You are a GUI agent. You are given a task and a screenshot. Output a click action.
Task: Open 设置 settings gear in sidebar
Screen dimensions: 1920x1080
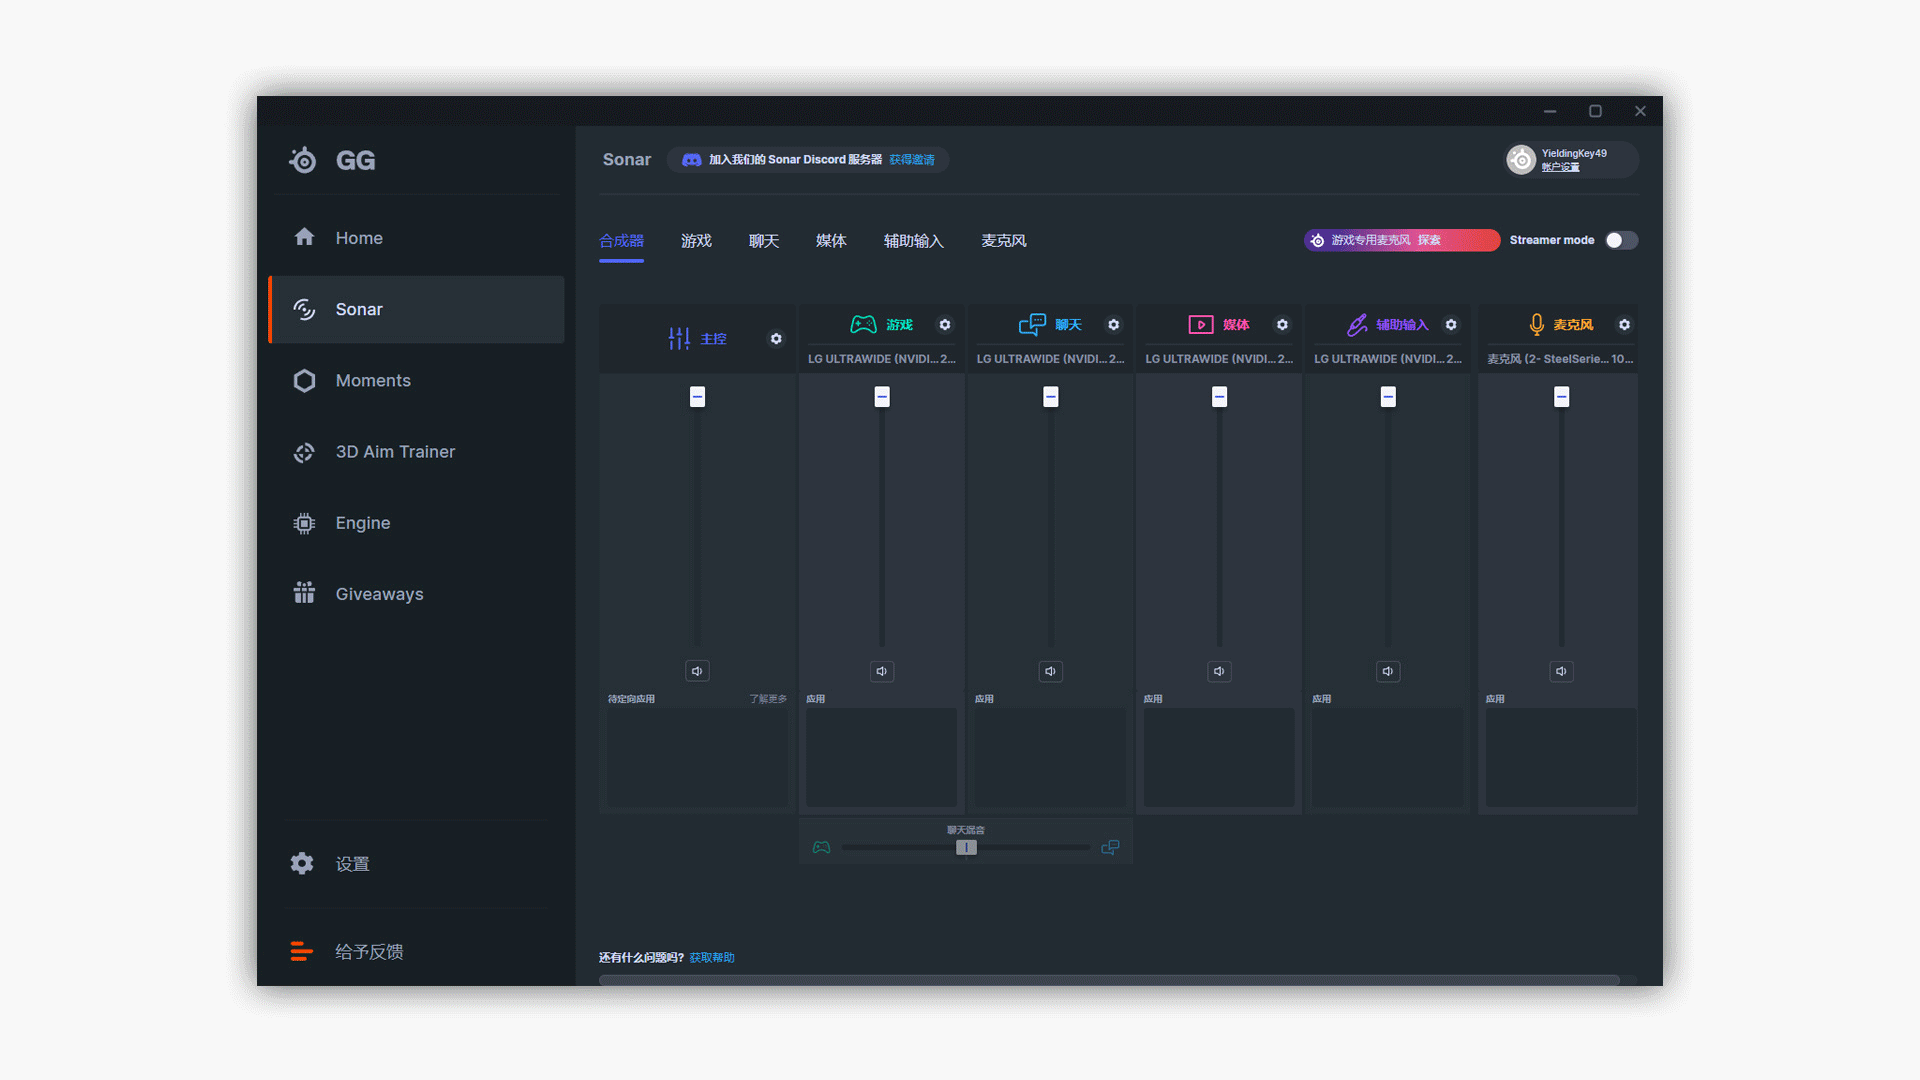[x=302, y=863]
